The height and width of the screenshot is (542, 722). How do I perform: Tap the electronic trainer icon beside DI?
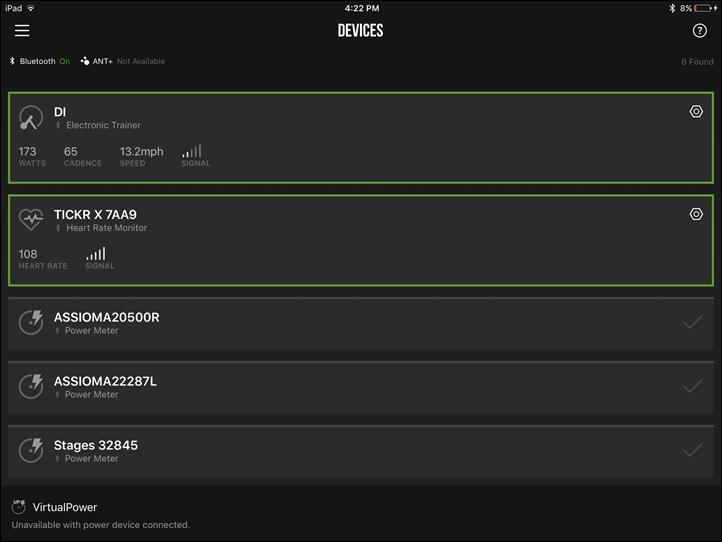point(31,117)
